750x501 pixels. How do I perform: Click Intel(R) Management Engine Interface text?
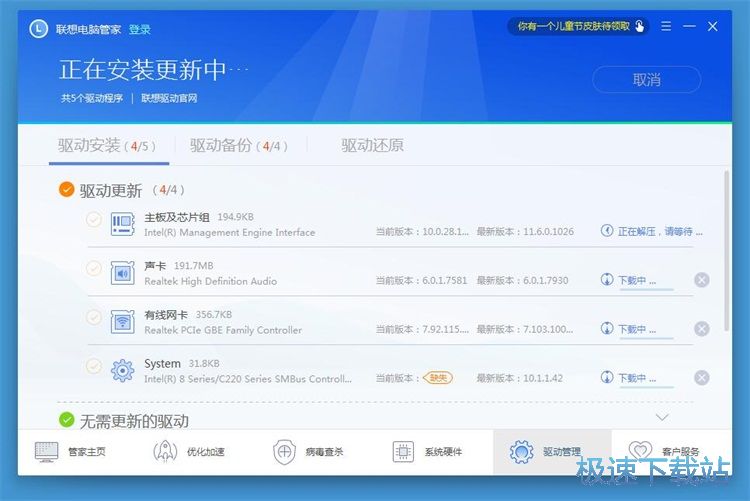click(230, 233)
